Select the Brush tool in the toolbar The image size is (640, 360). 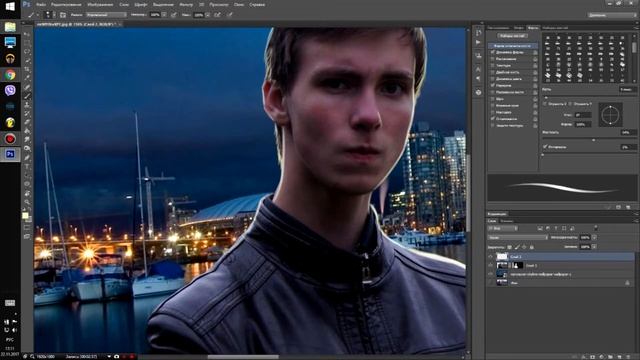27,96
